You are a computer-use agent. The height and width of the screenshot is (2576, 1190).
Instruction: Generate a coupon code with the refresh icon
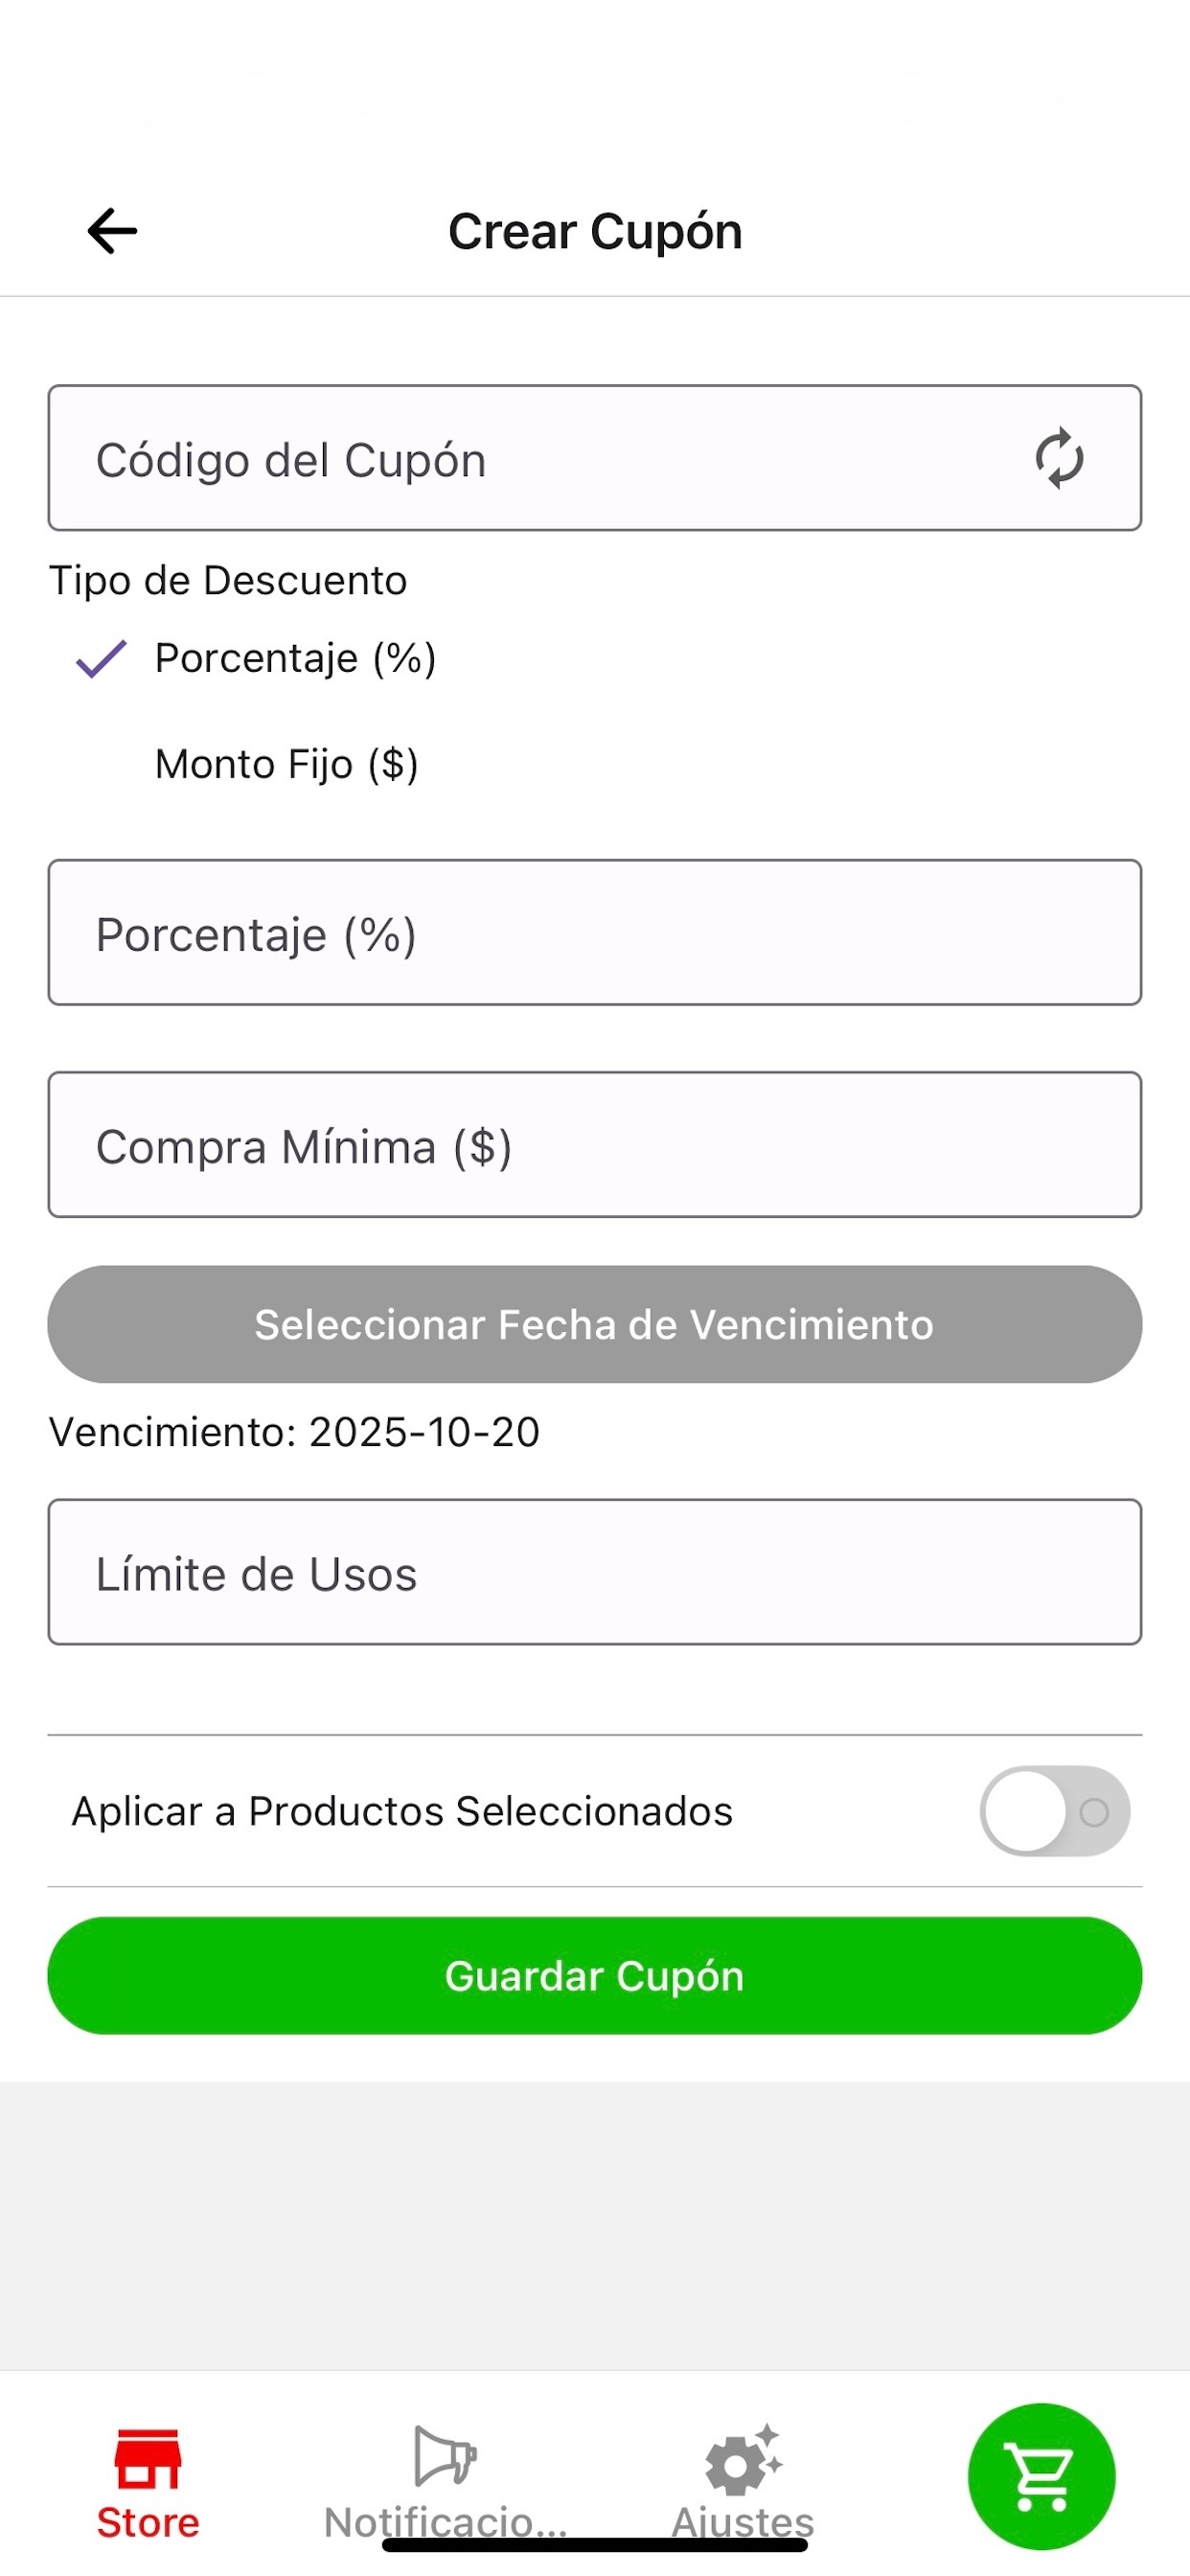(1059, 459)
